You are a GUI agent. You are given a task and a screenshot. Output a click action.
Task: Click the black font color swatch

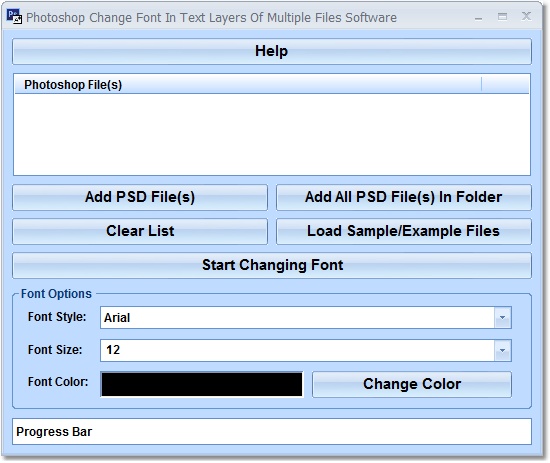tap(202, 384)
